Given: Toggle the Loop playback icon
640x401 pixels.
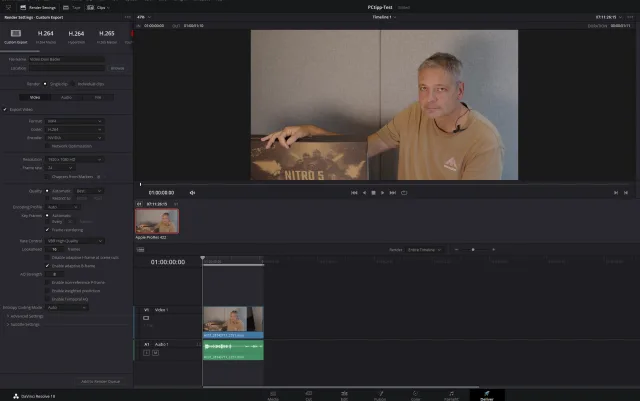Looking at the screenshot, I should tap(404, 193).
